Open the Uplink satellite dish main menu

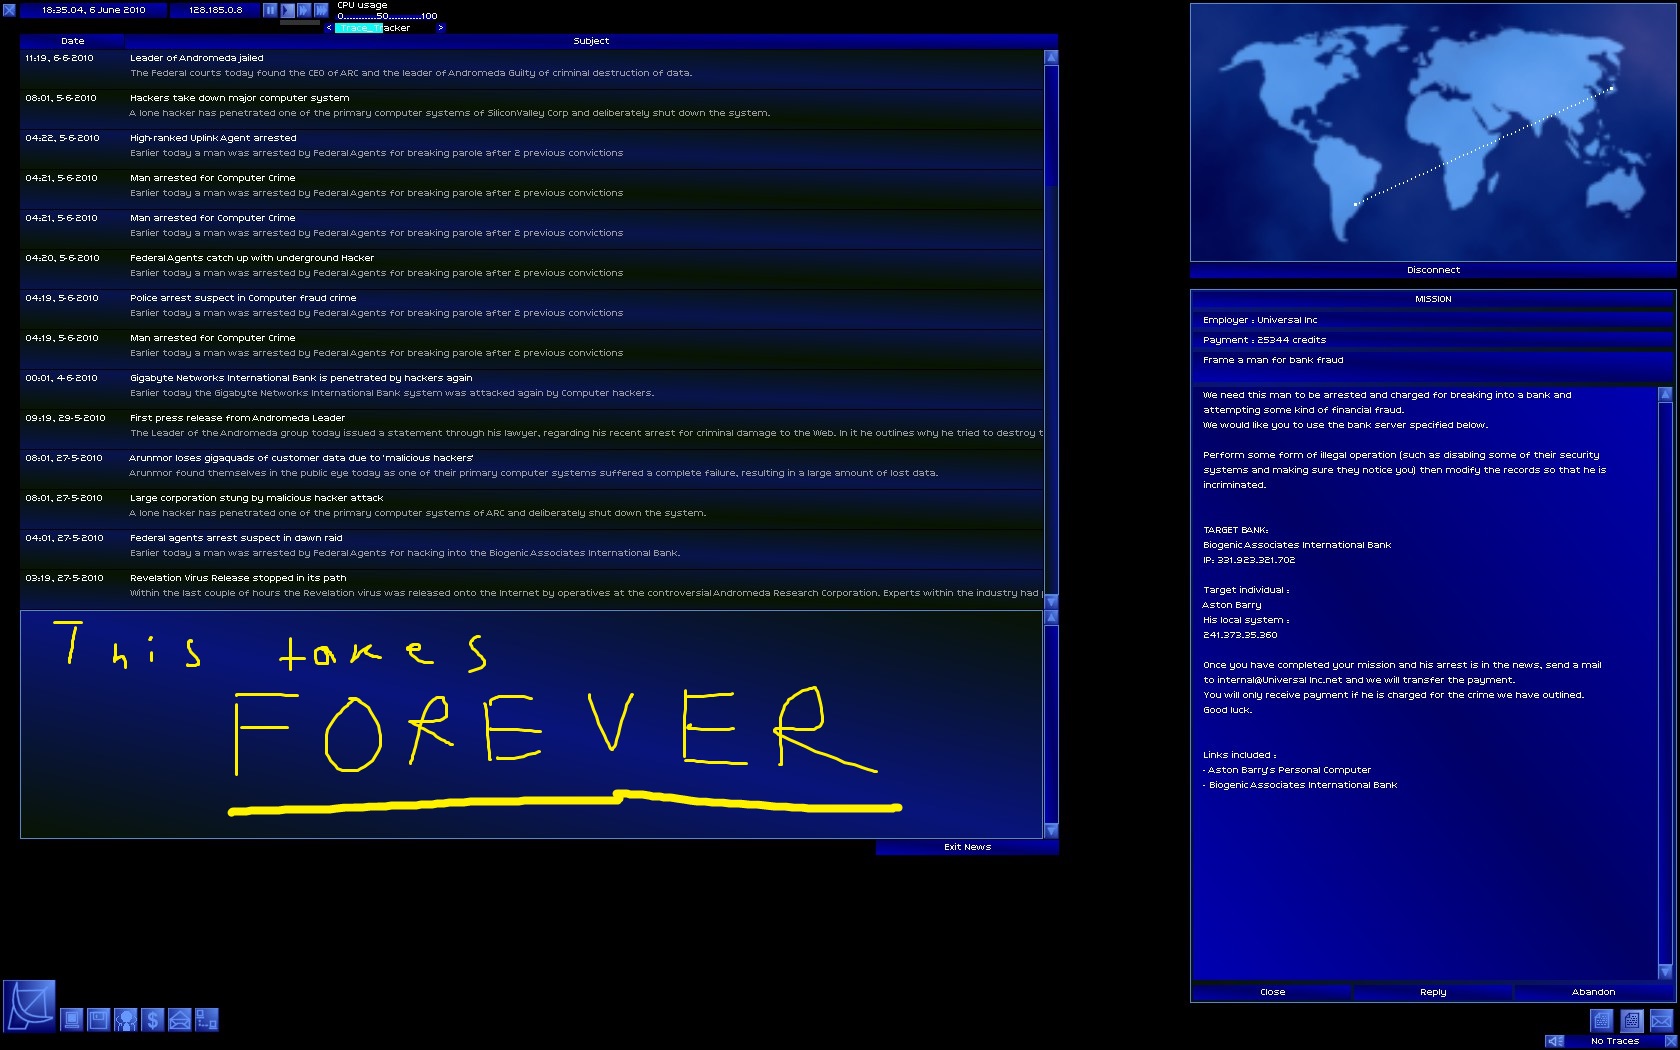coord(29,1006)
